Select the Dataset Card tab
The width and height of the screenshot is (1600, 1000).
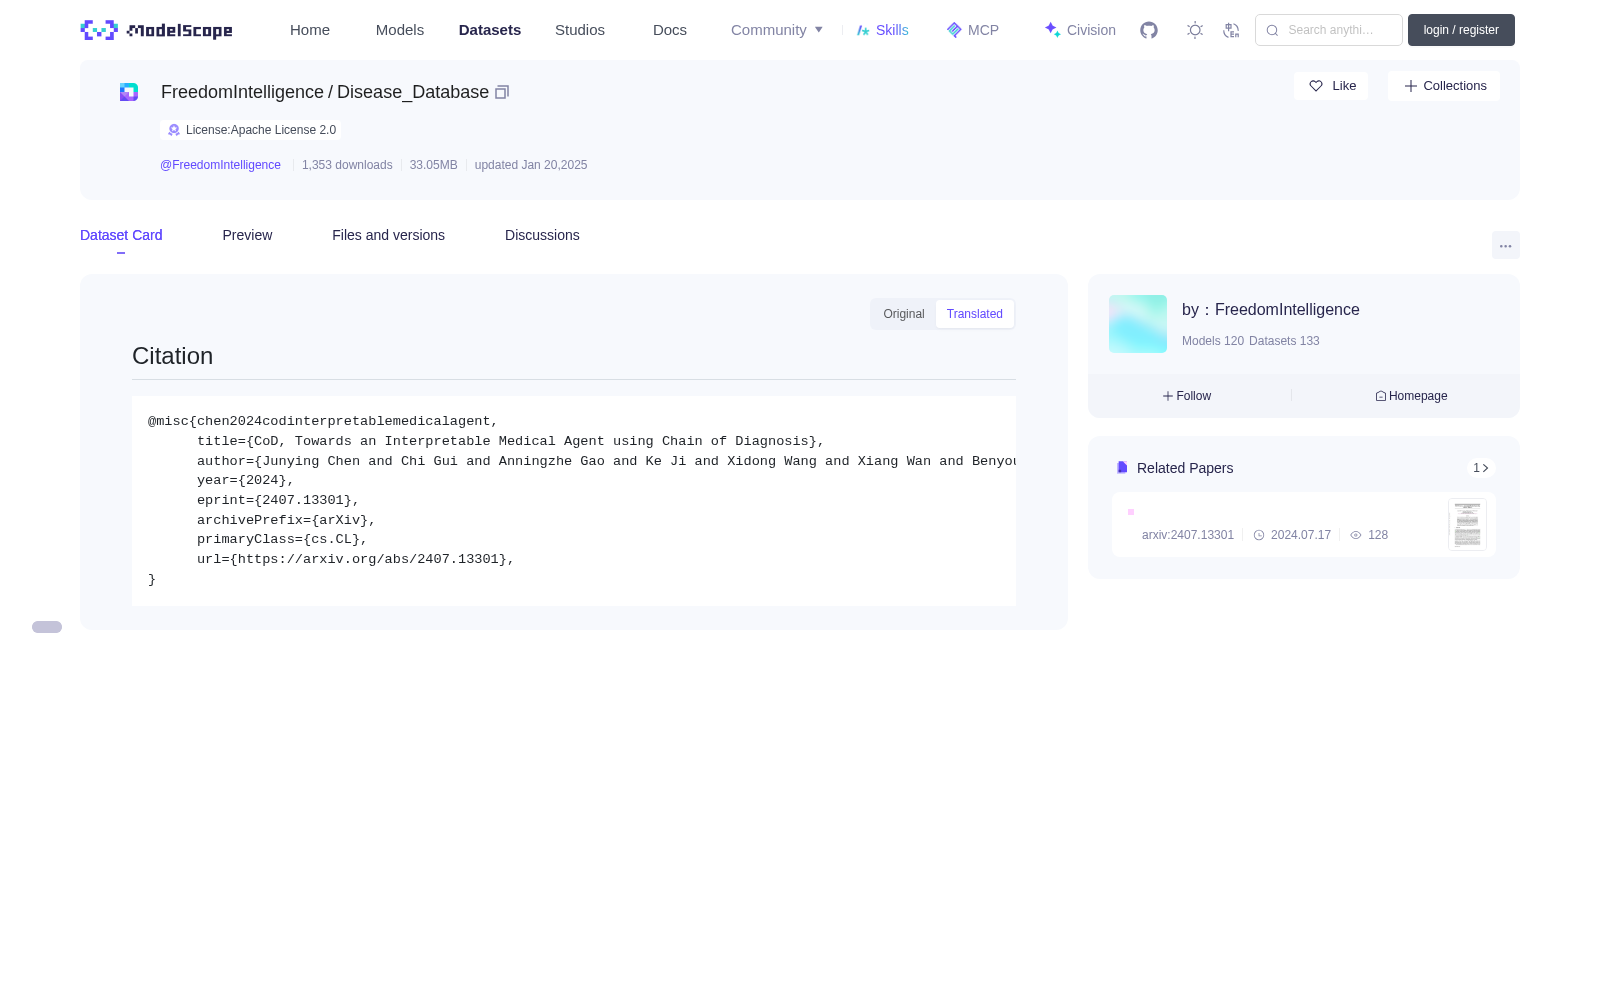[121, 235]
